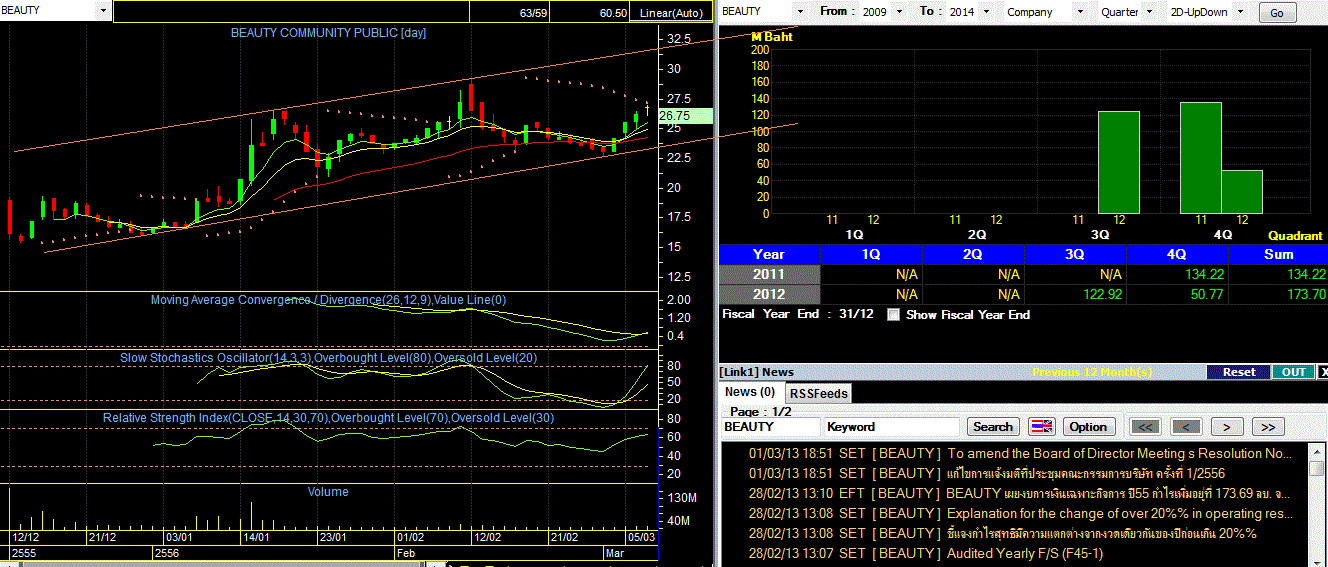Click the Year column header
Screen dimensions: 1328x567
coord(769,254)
